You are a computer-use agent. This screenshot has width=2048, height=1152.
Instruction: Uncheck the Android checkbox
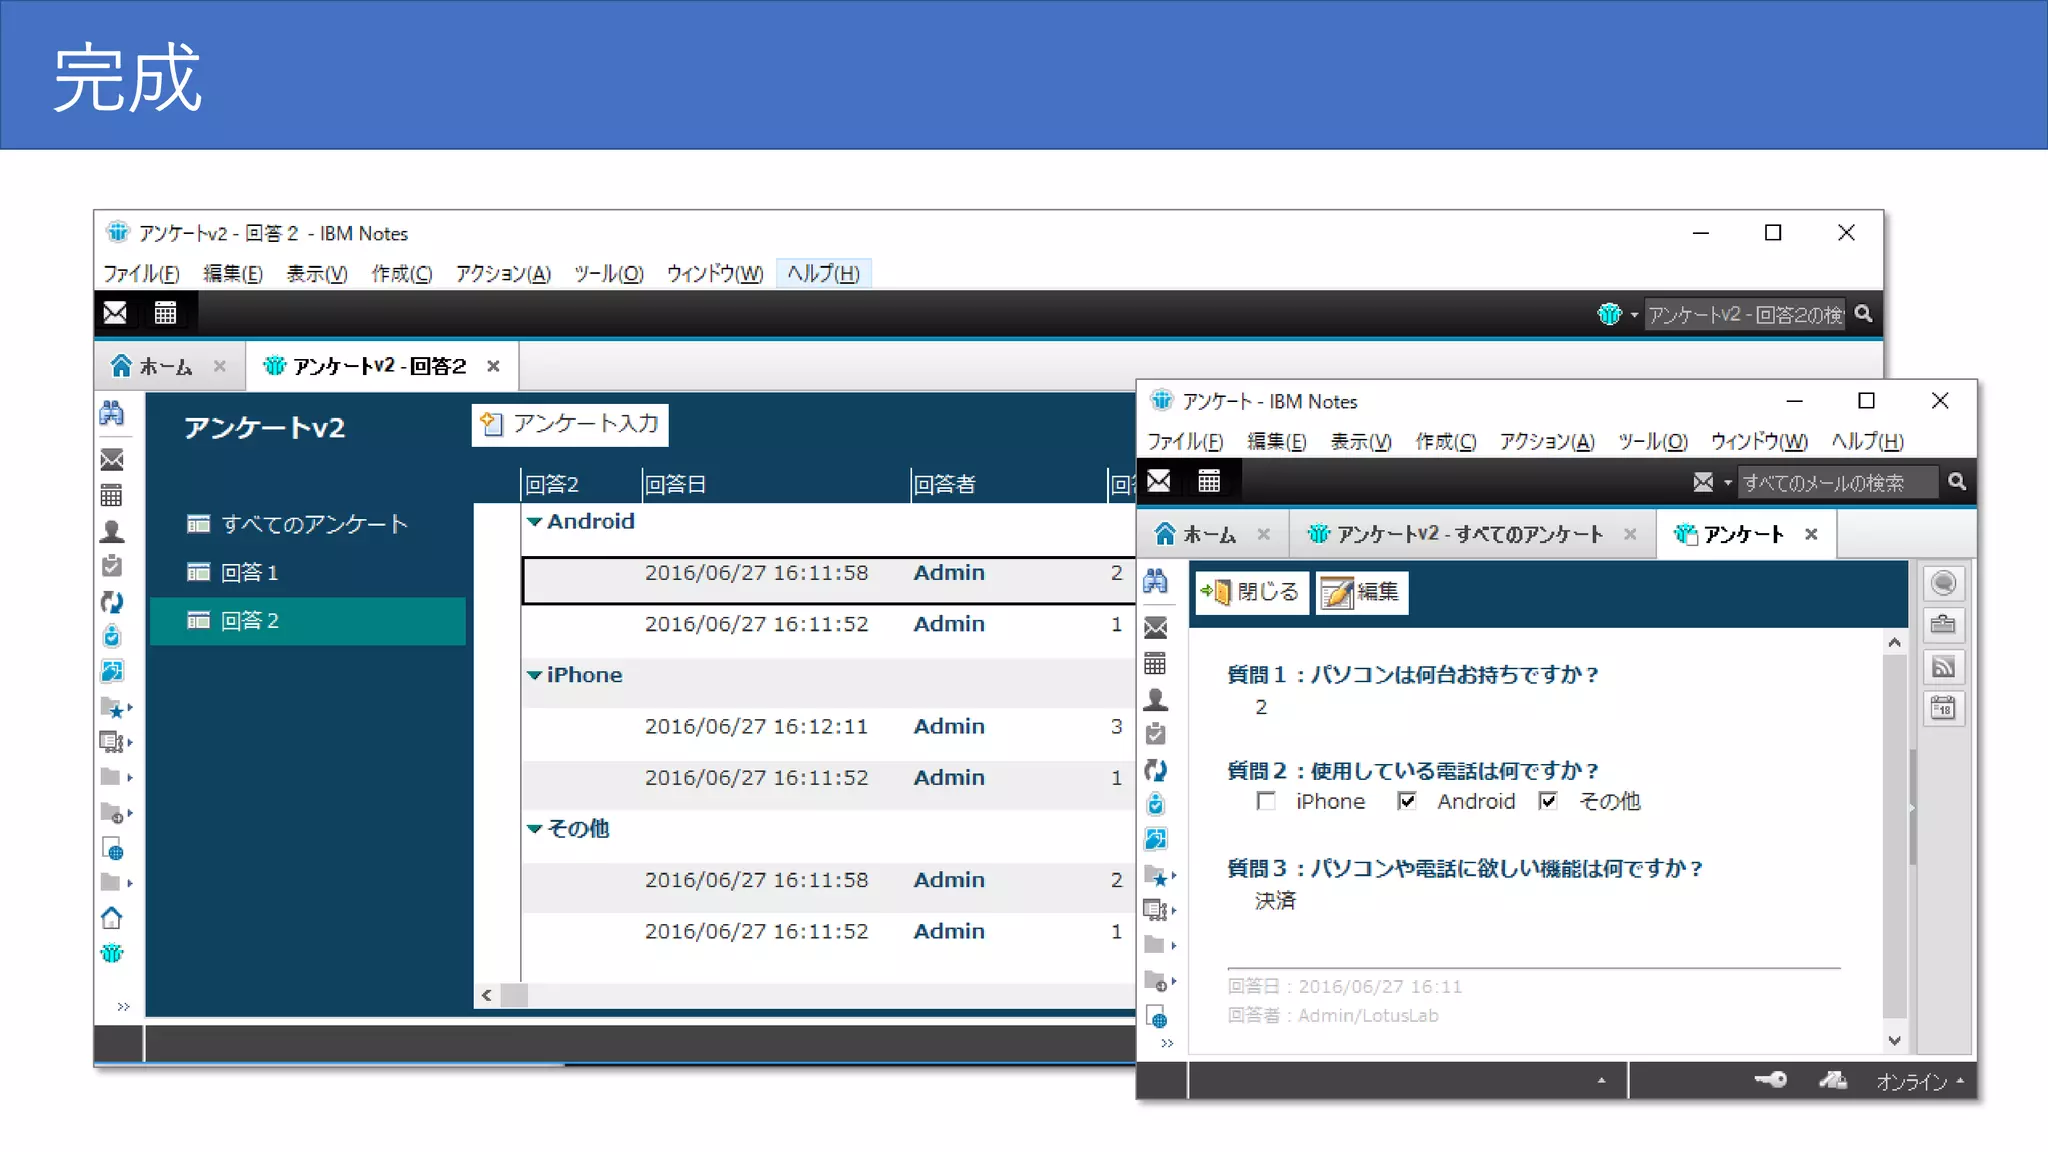[x=1407, y=801]
